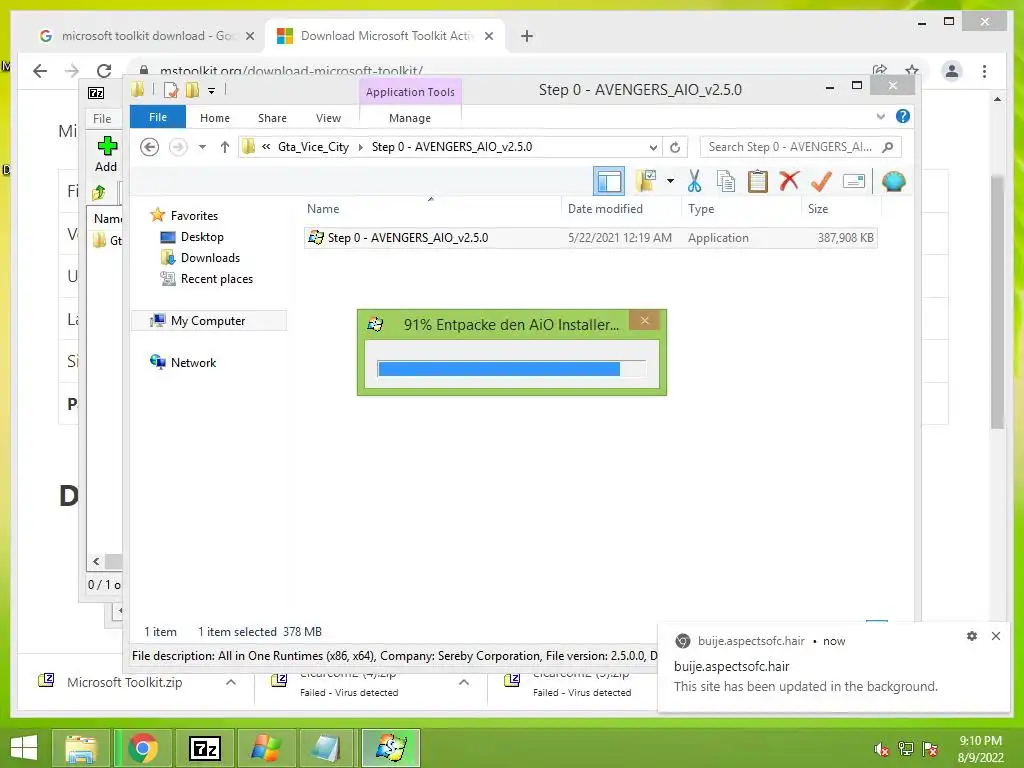Open recent locations dropdown in Explorer
Screen dimensions: 1024x768
(202, 147)
